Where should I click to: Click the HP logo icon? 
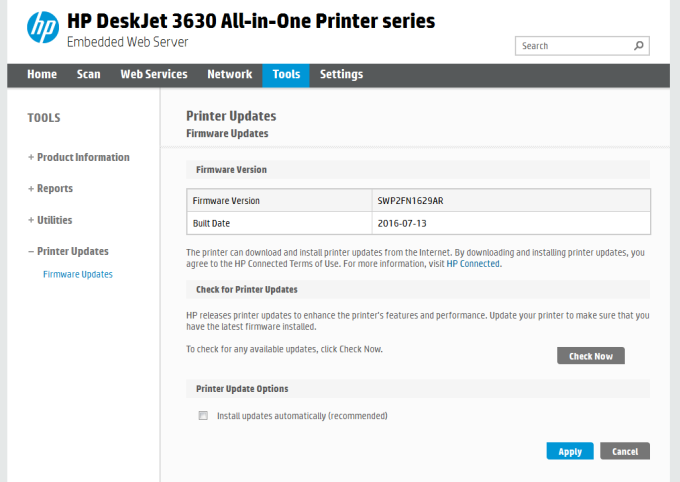[42, 27]
